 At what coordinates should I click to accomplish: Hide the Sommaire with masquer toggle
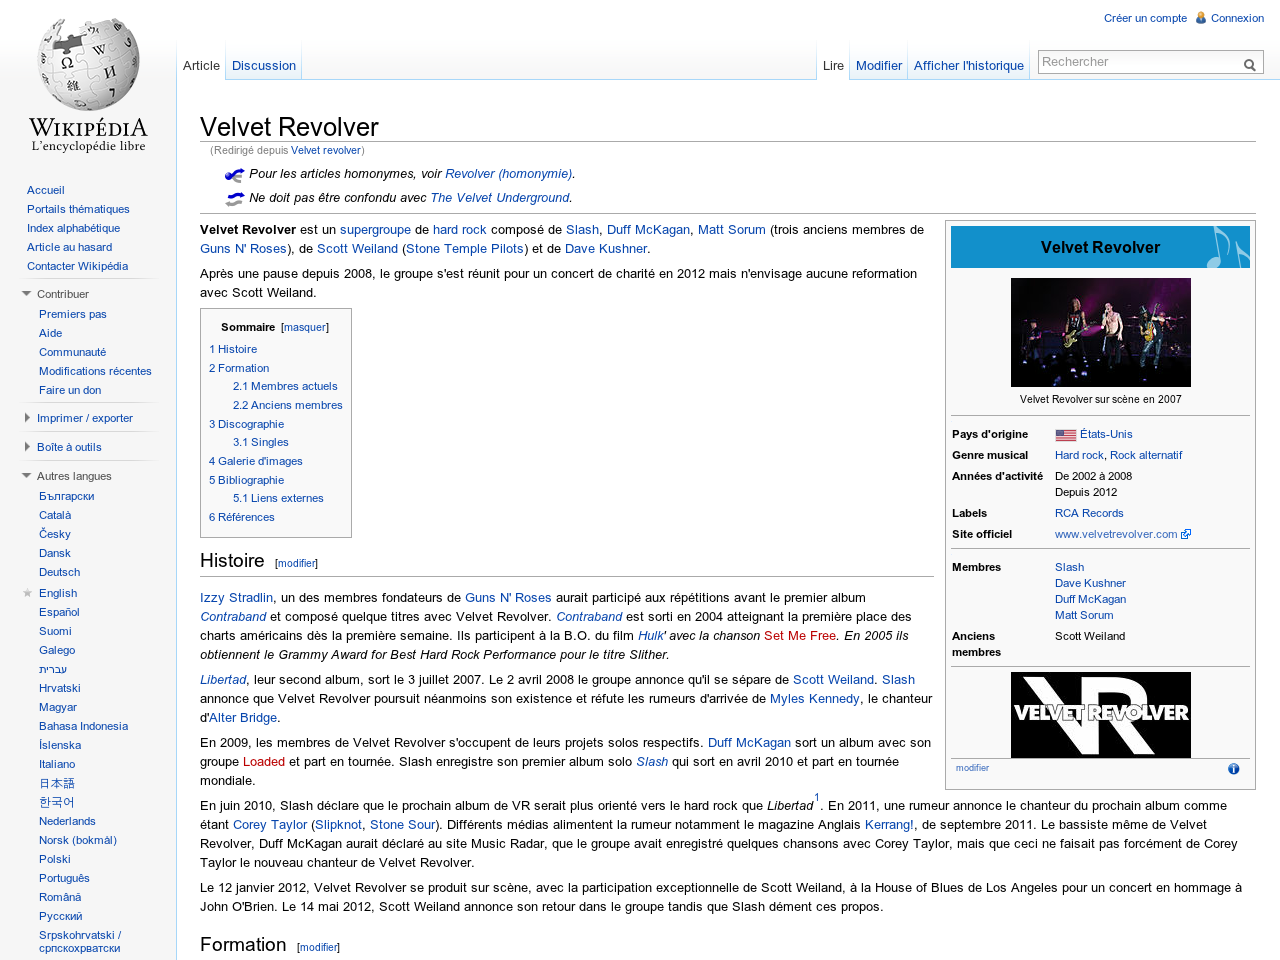point(304,327)
